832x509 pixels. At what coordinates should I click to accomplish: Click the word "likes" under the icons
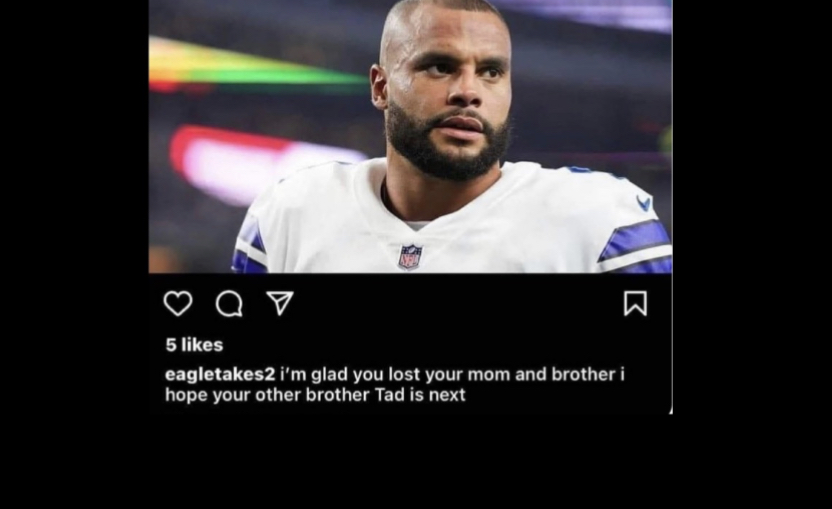click(x=202, y=345)
